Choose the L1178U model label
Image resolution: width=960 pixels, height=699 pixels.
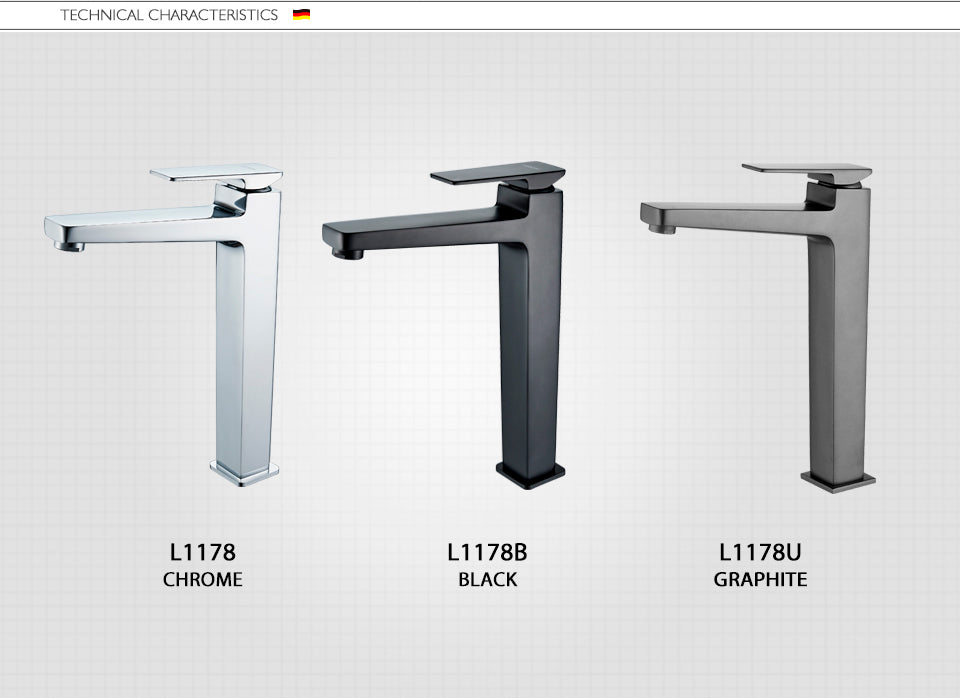760,551
